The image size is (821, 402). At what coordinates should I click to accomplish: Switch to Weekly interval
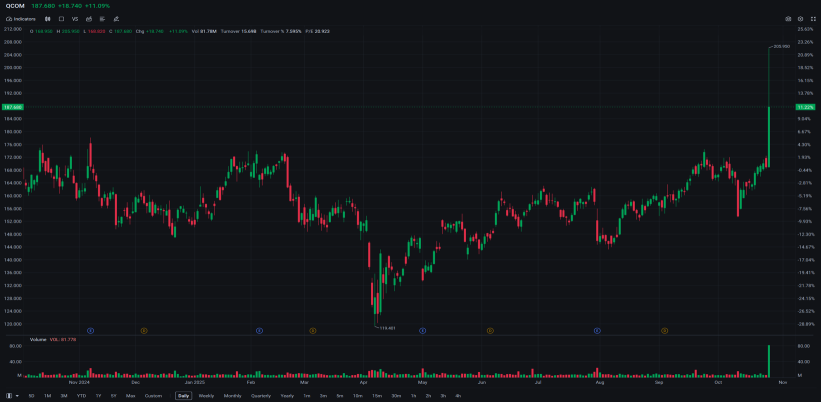click(x=206, y=396)
